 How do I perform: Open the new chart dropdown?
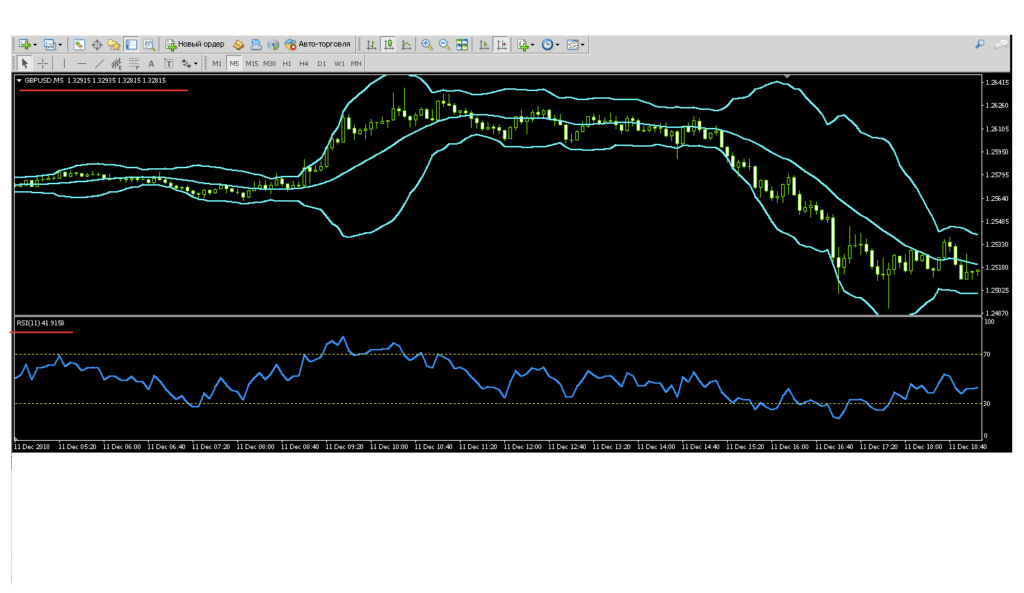click(36, 44)
